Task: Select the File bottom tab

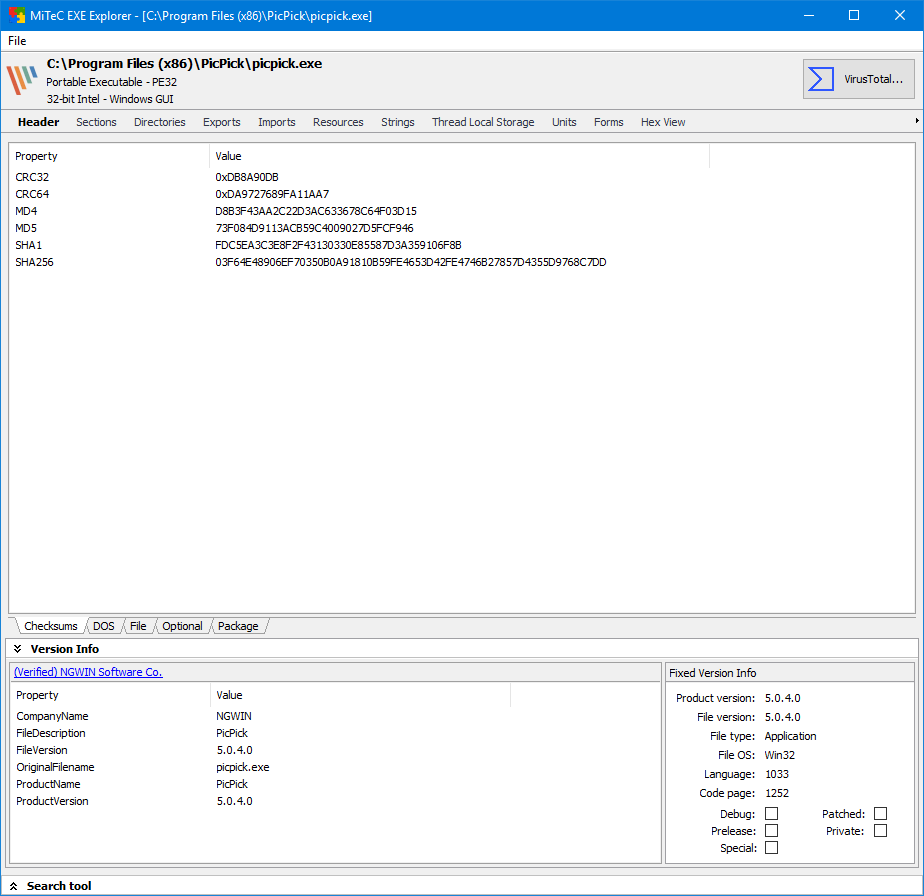Action: pos(138,626)
